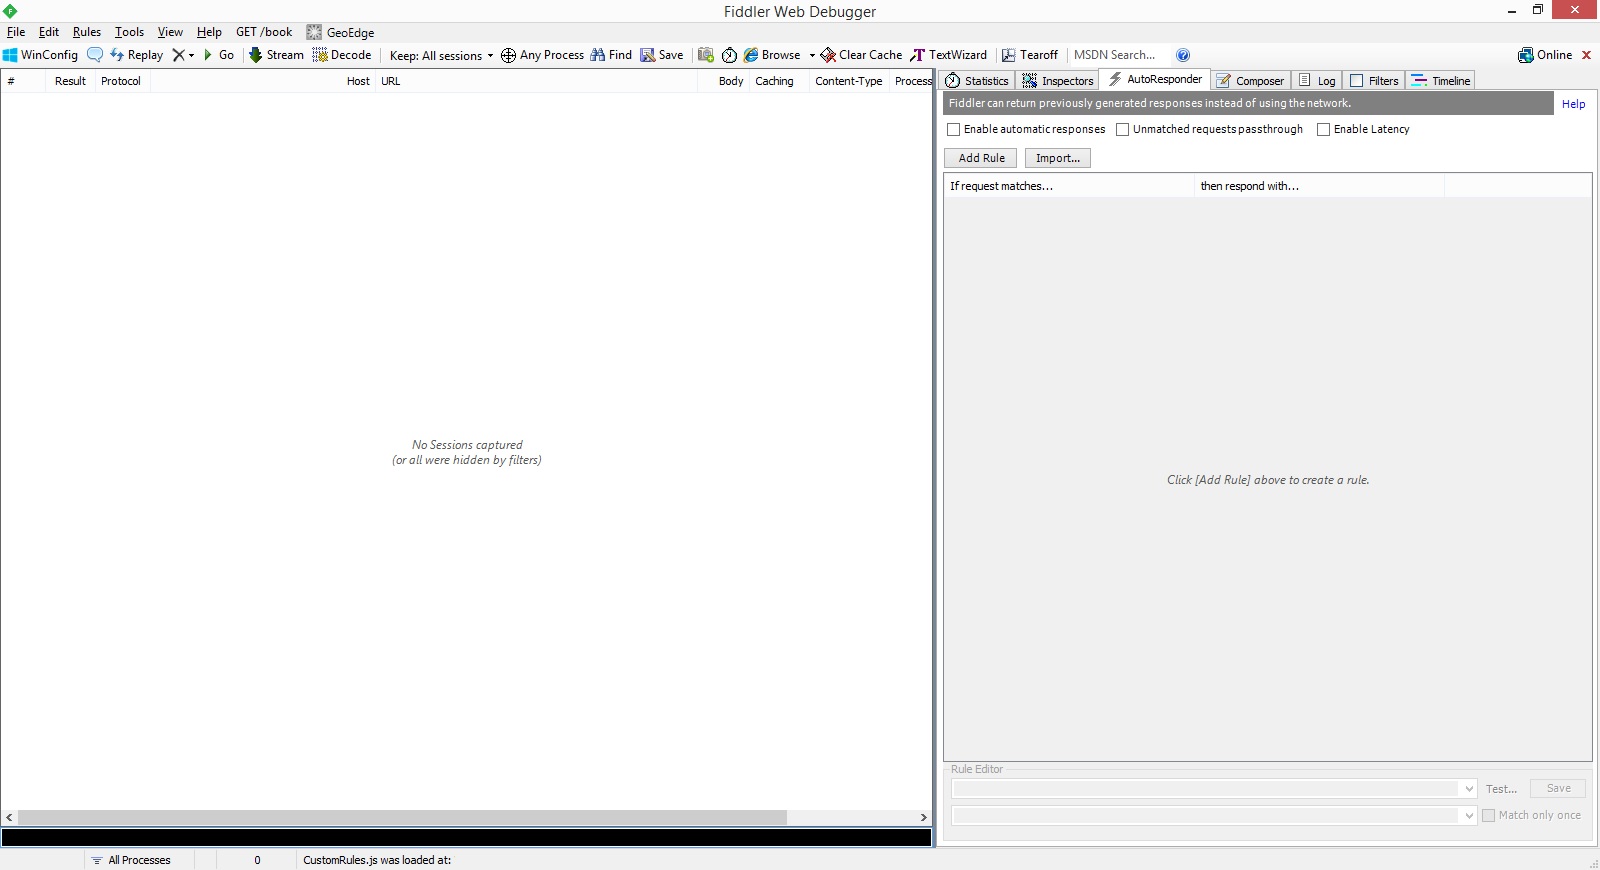The width and height of the screenshot is (1600, 870).
Task: Click the Clear Cache icon
Action: pyautogui.click(x=828, y=55)
